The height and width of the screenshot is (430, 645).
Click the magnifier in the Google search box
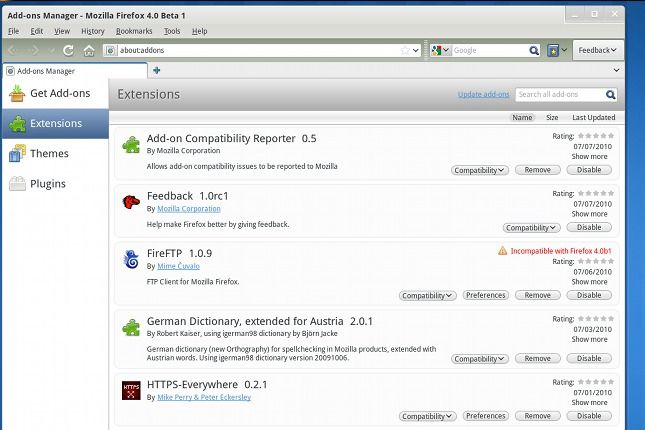pyautogui.click(x=534, y=50)
